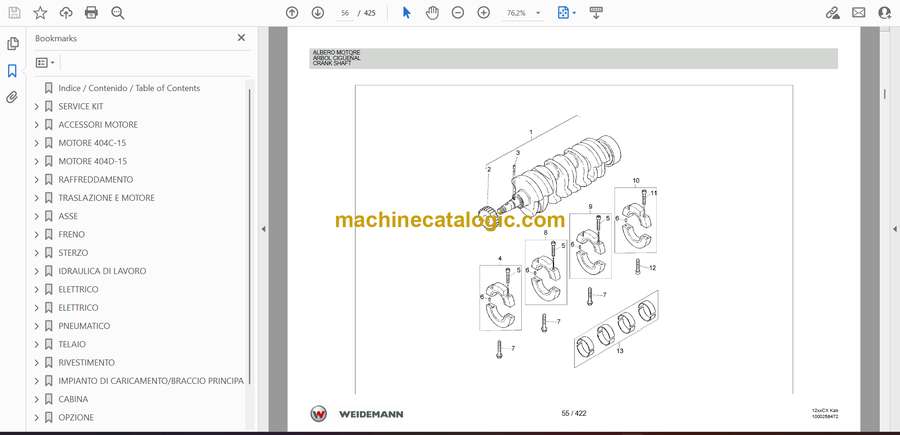
Task: Click the 55 / 422 page footer
Action: click(x=573, y=413)
